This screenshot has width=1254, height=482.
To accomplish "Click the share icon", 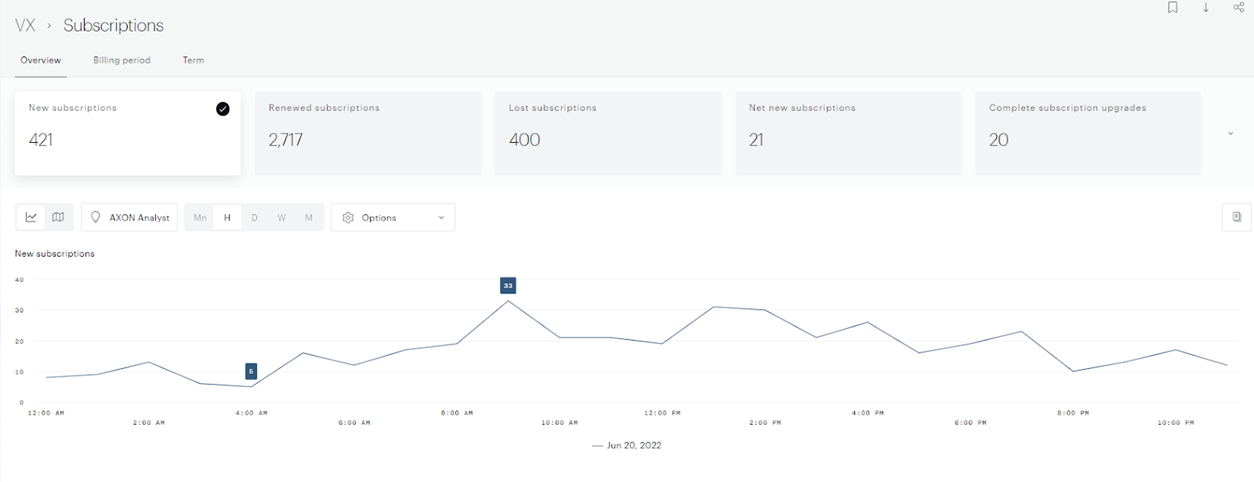I will [x=1239, y=8].
